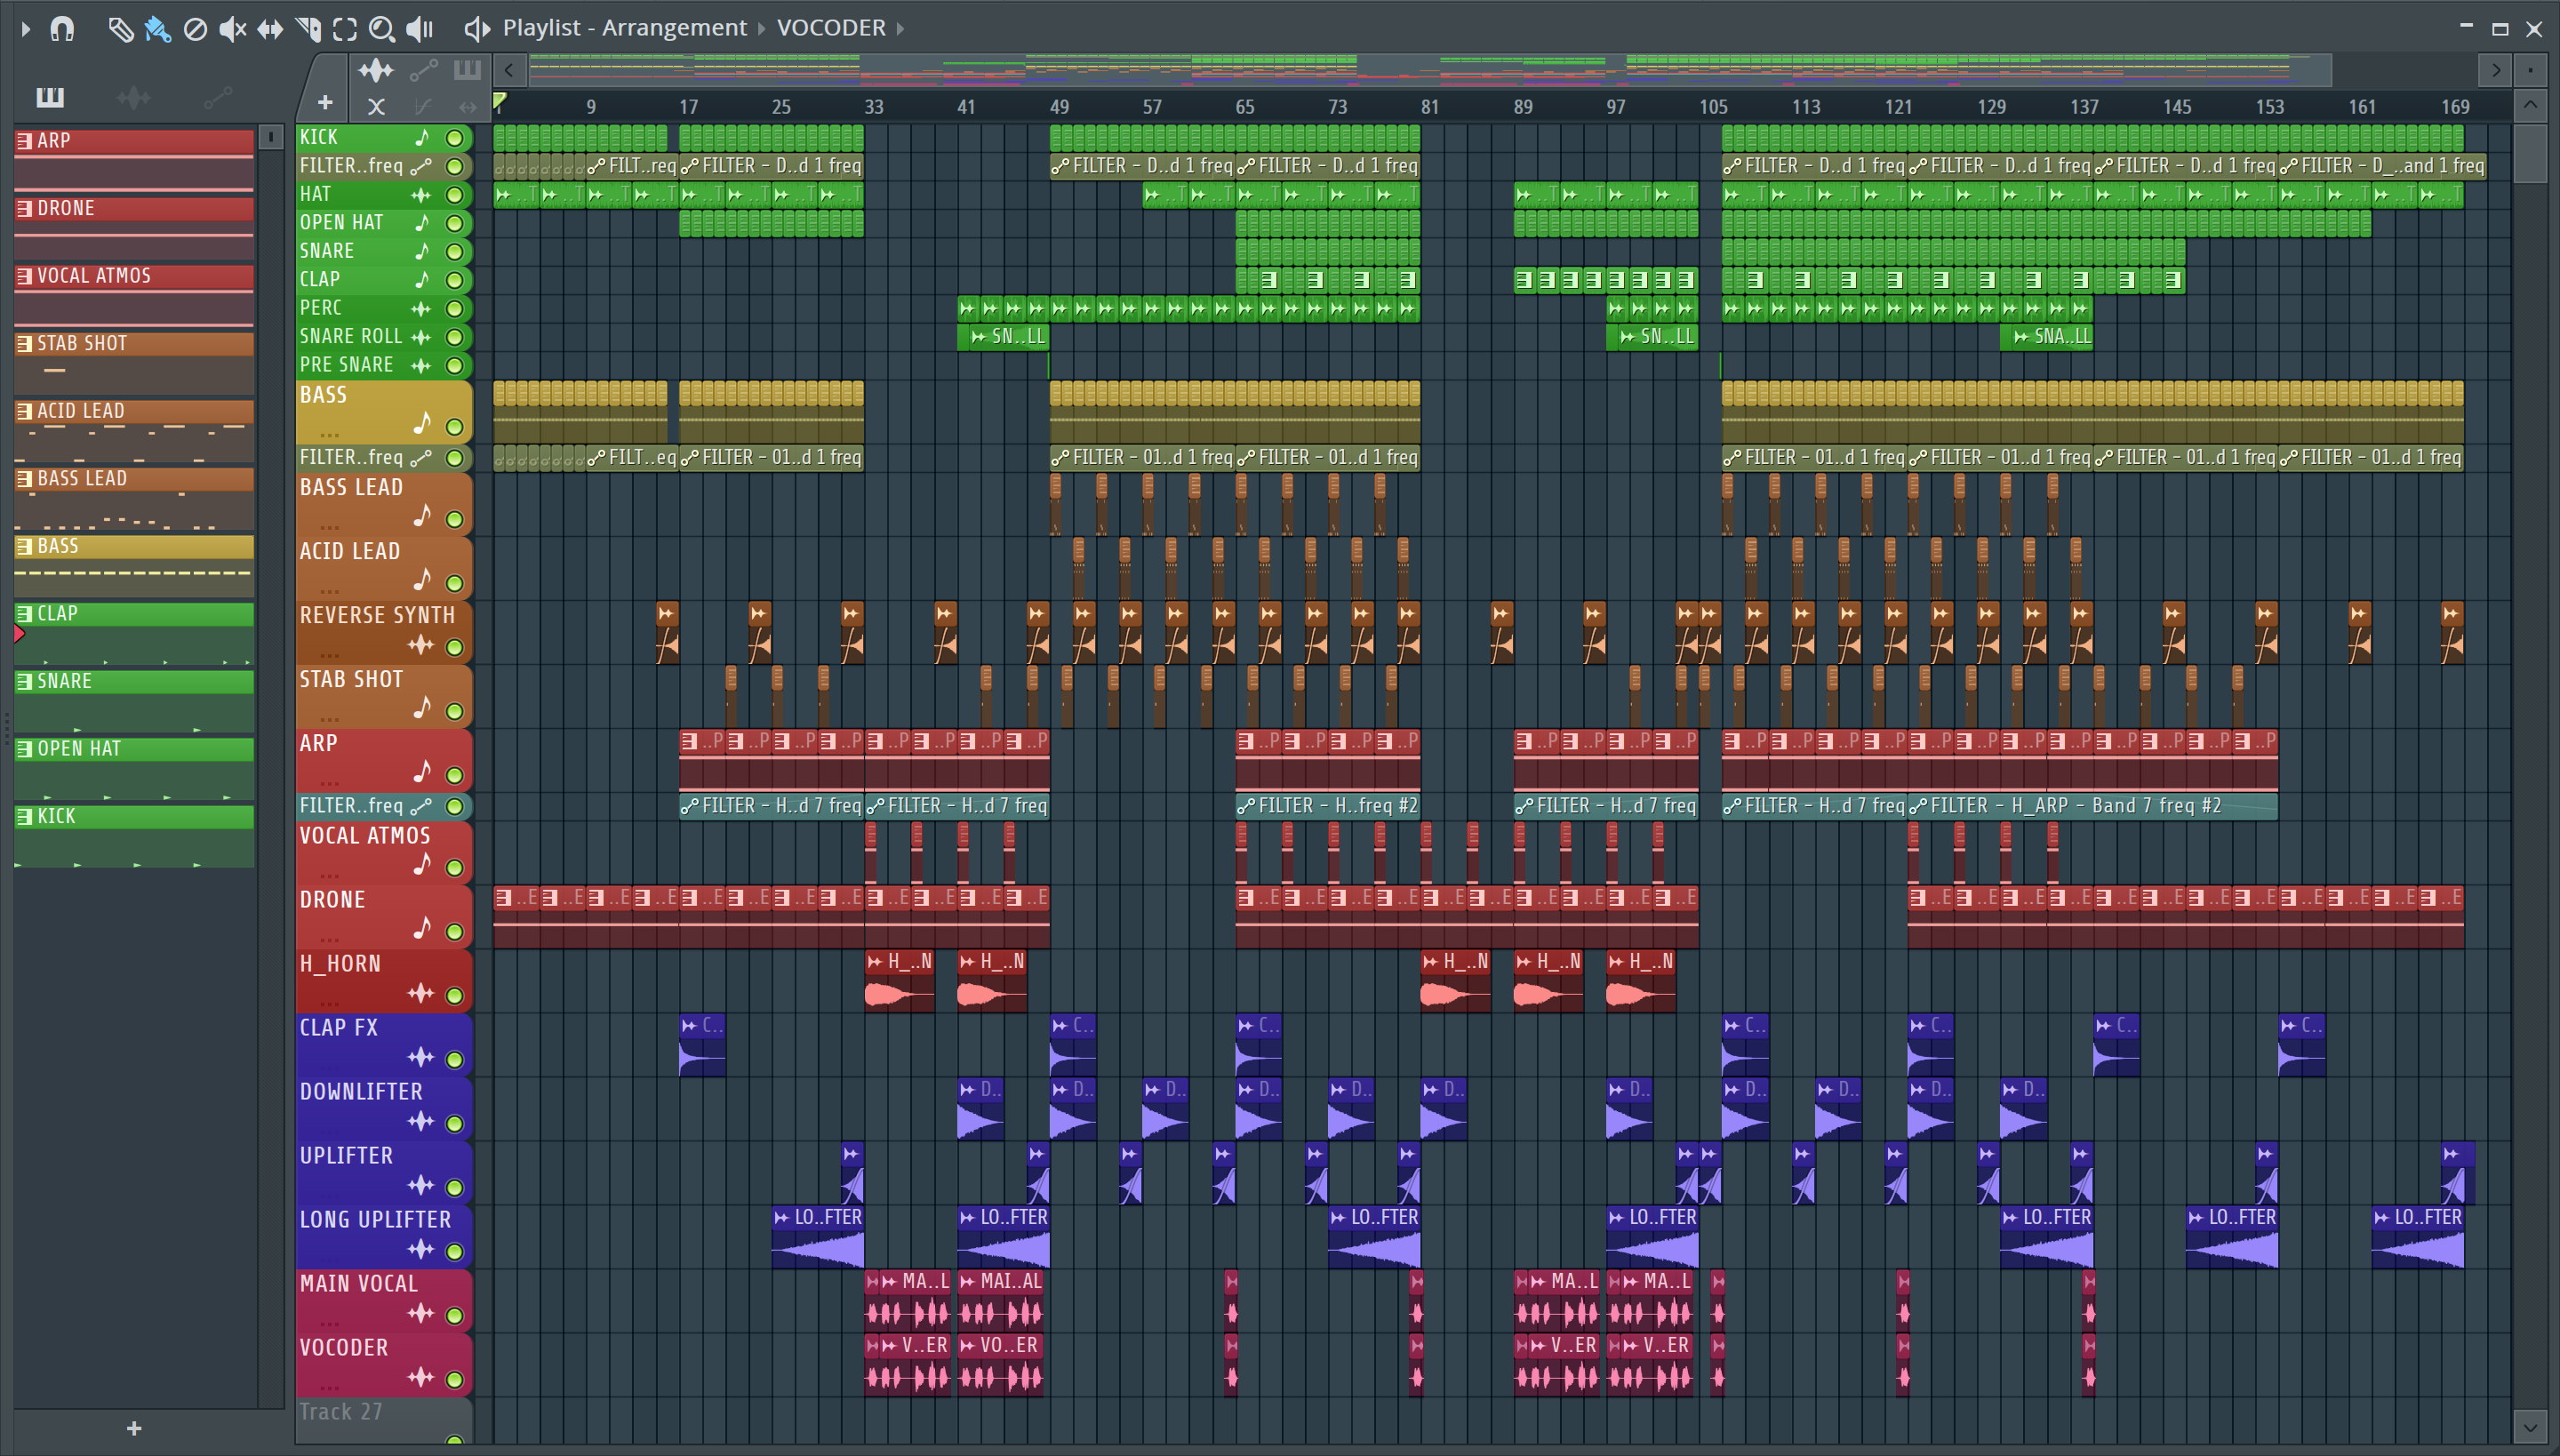This screenshot has width=2560, height=1456.
Task: Select the Draw pencil tool
Action: 120,29
